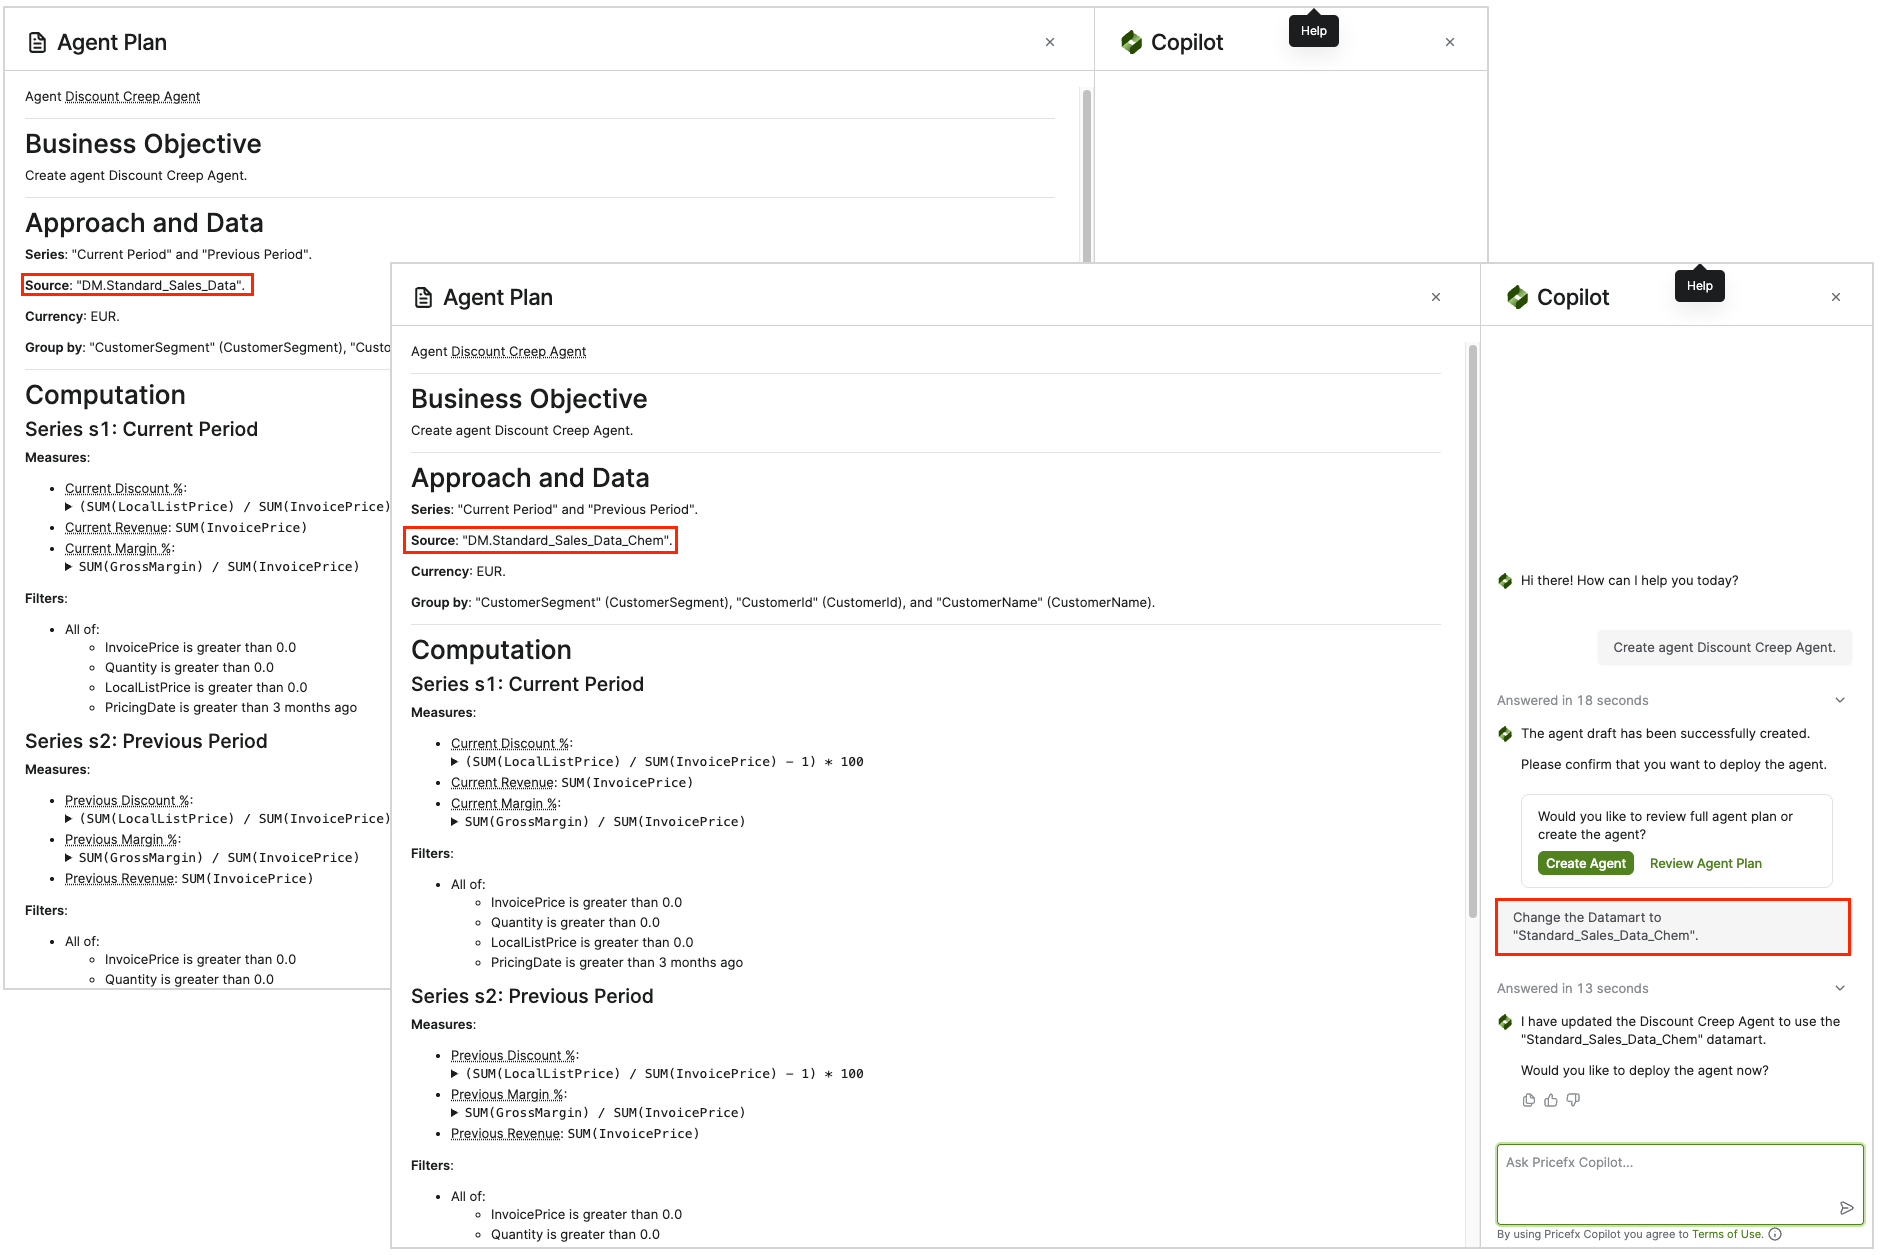Click 'Currency: EUR.' in background window

(72, 317)
